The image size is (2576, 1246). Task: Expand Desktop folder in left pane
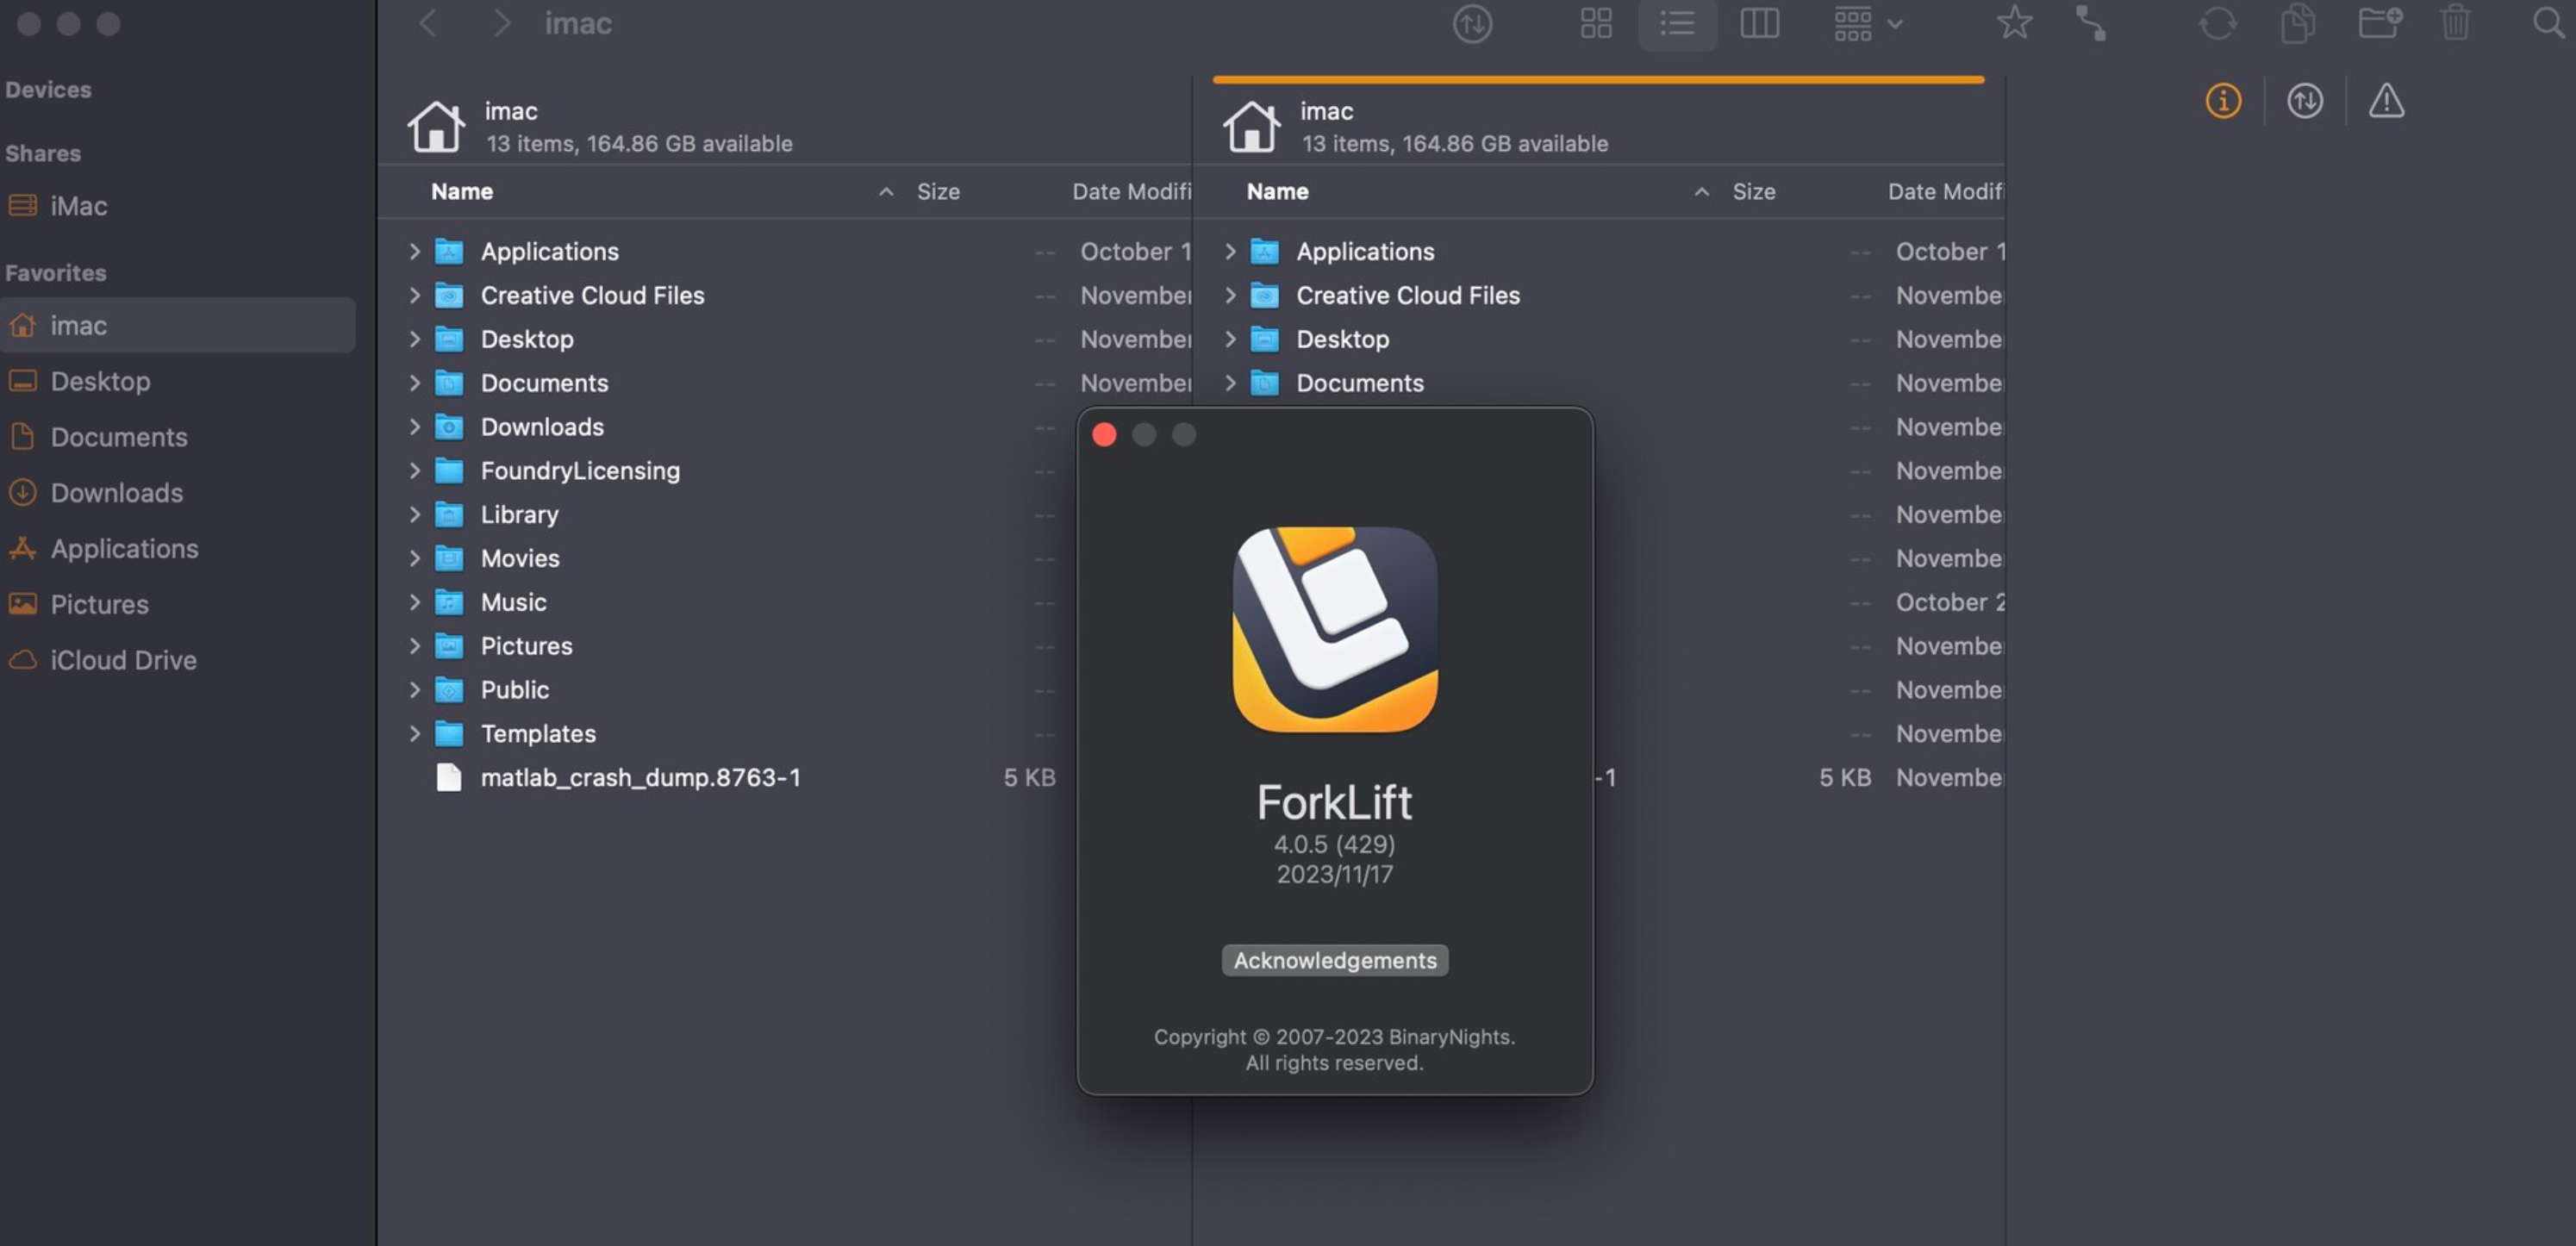click(x=414, y=340)
